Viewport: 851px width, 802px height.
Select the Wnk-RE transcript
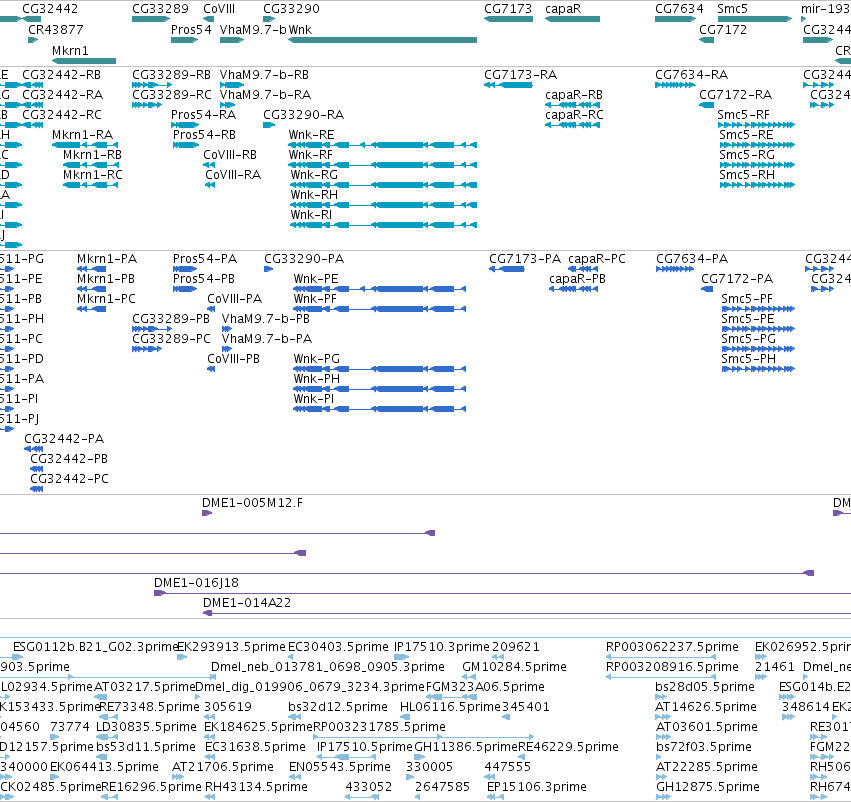383,145
